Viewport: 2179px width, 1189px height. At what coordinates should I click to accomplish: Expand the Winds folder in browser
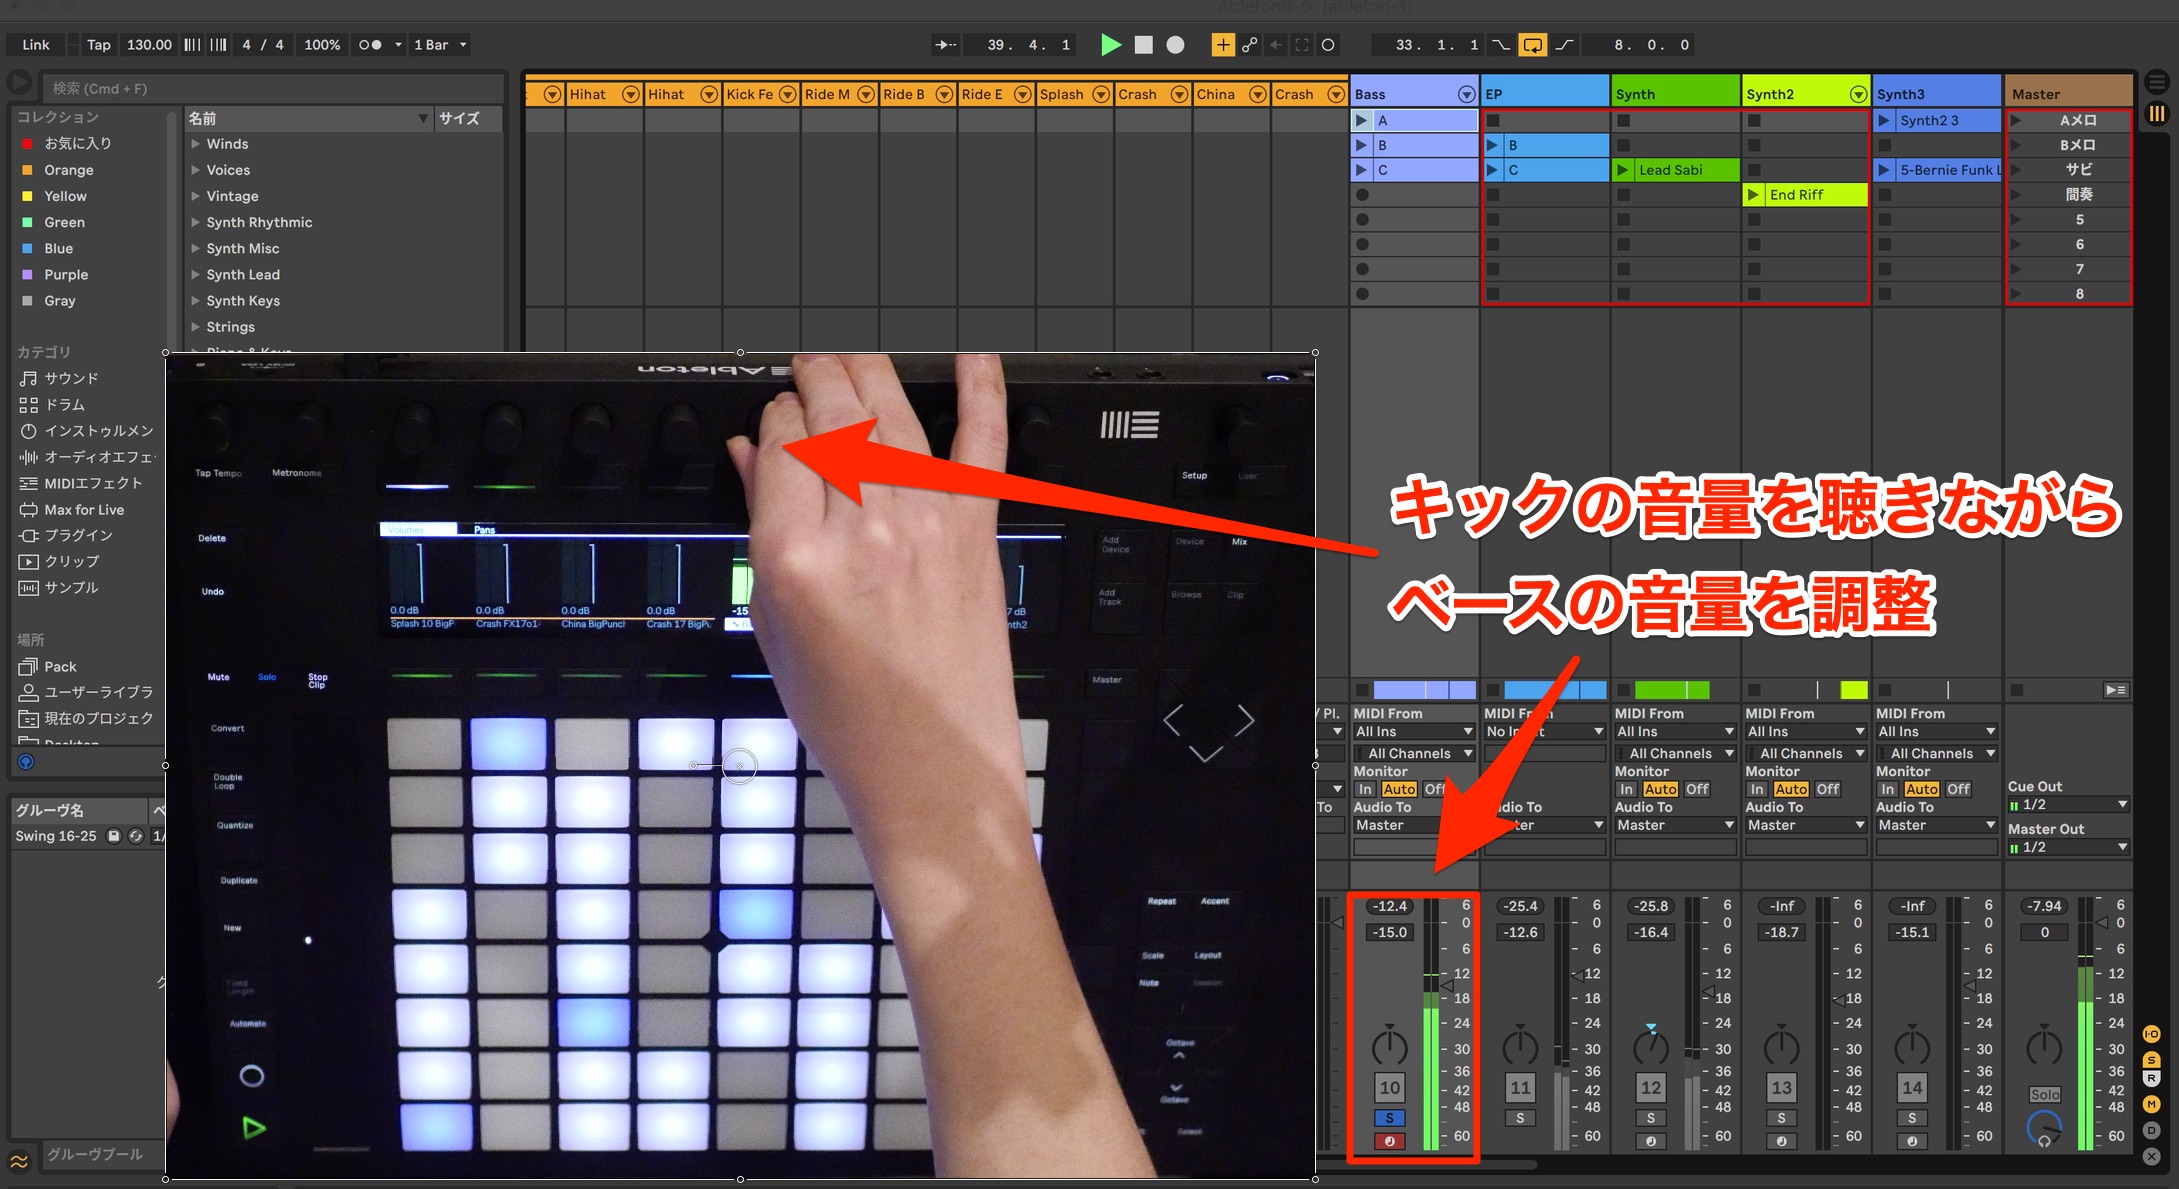click(196, 144)
